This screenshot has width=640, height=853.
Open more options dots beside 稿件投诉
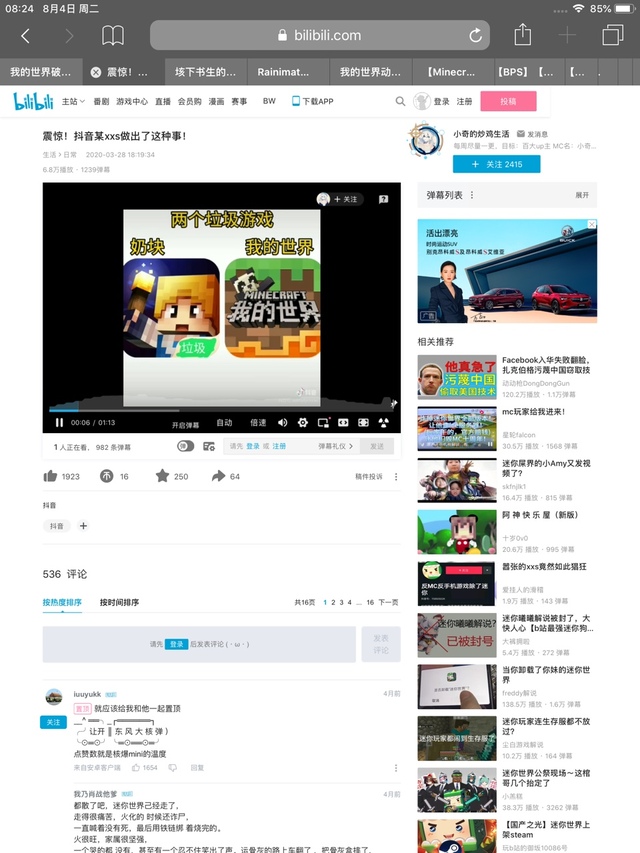click(396, 477)
